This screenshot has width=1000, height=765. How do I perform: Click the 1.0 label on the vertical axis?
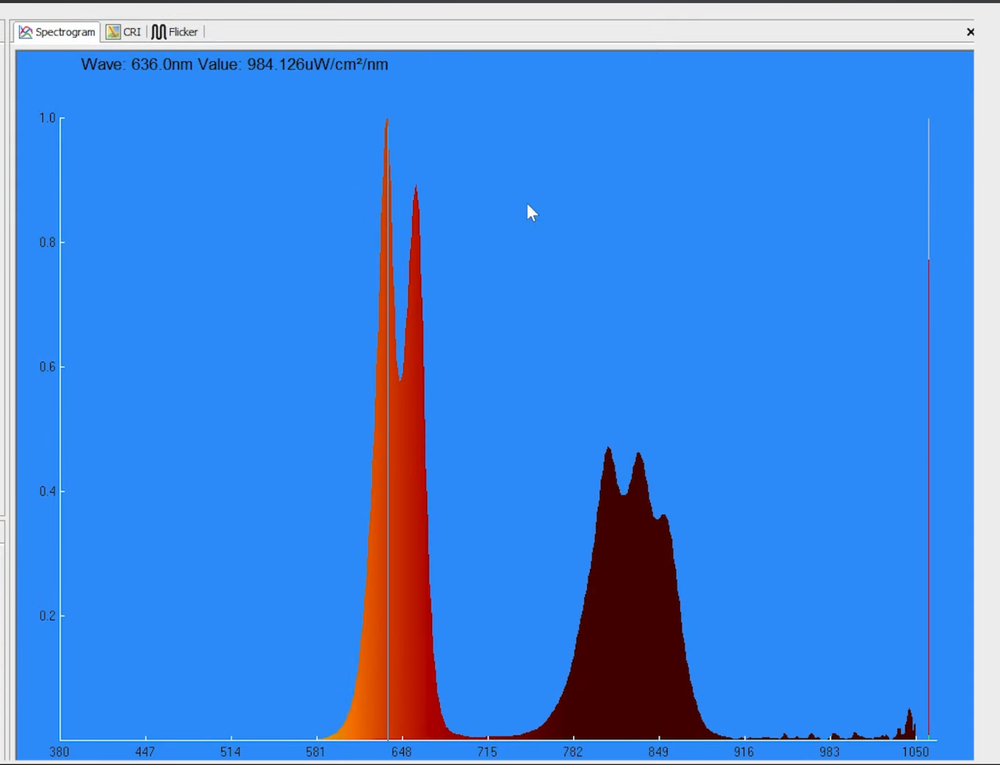pyautogui.click(x=46, y=118)
